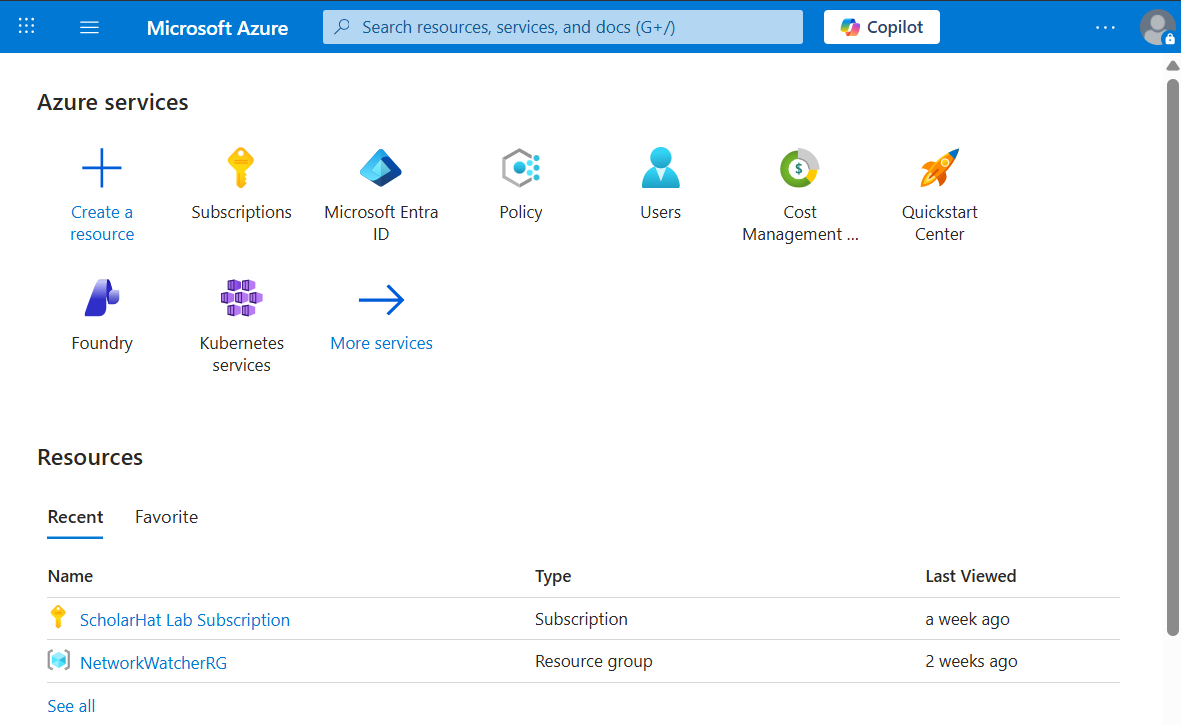Open the user account avatar menu
Screen dimensions: 1181x725
point(1157,27)
